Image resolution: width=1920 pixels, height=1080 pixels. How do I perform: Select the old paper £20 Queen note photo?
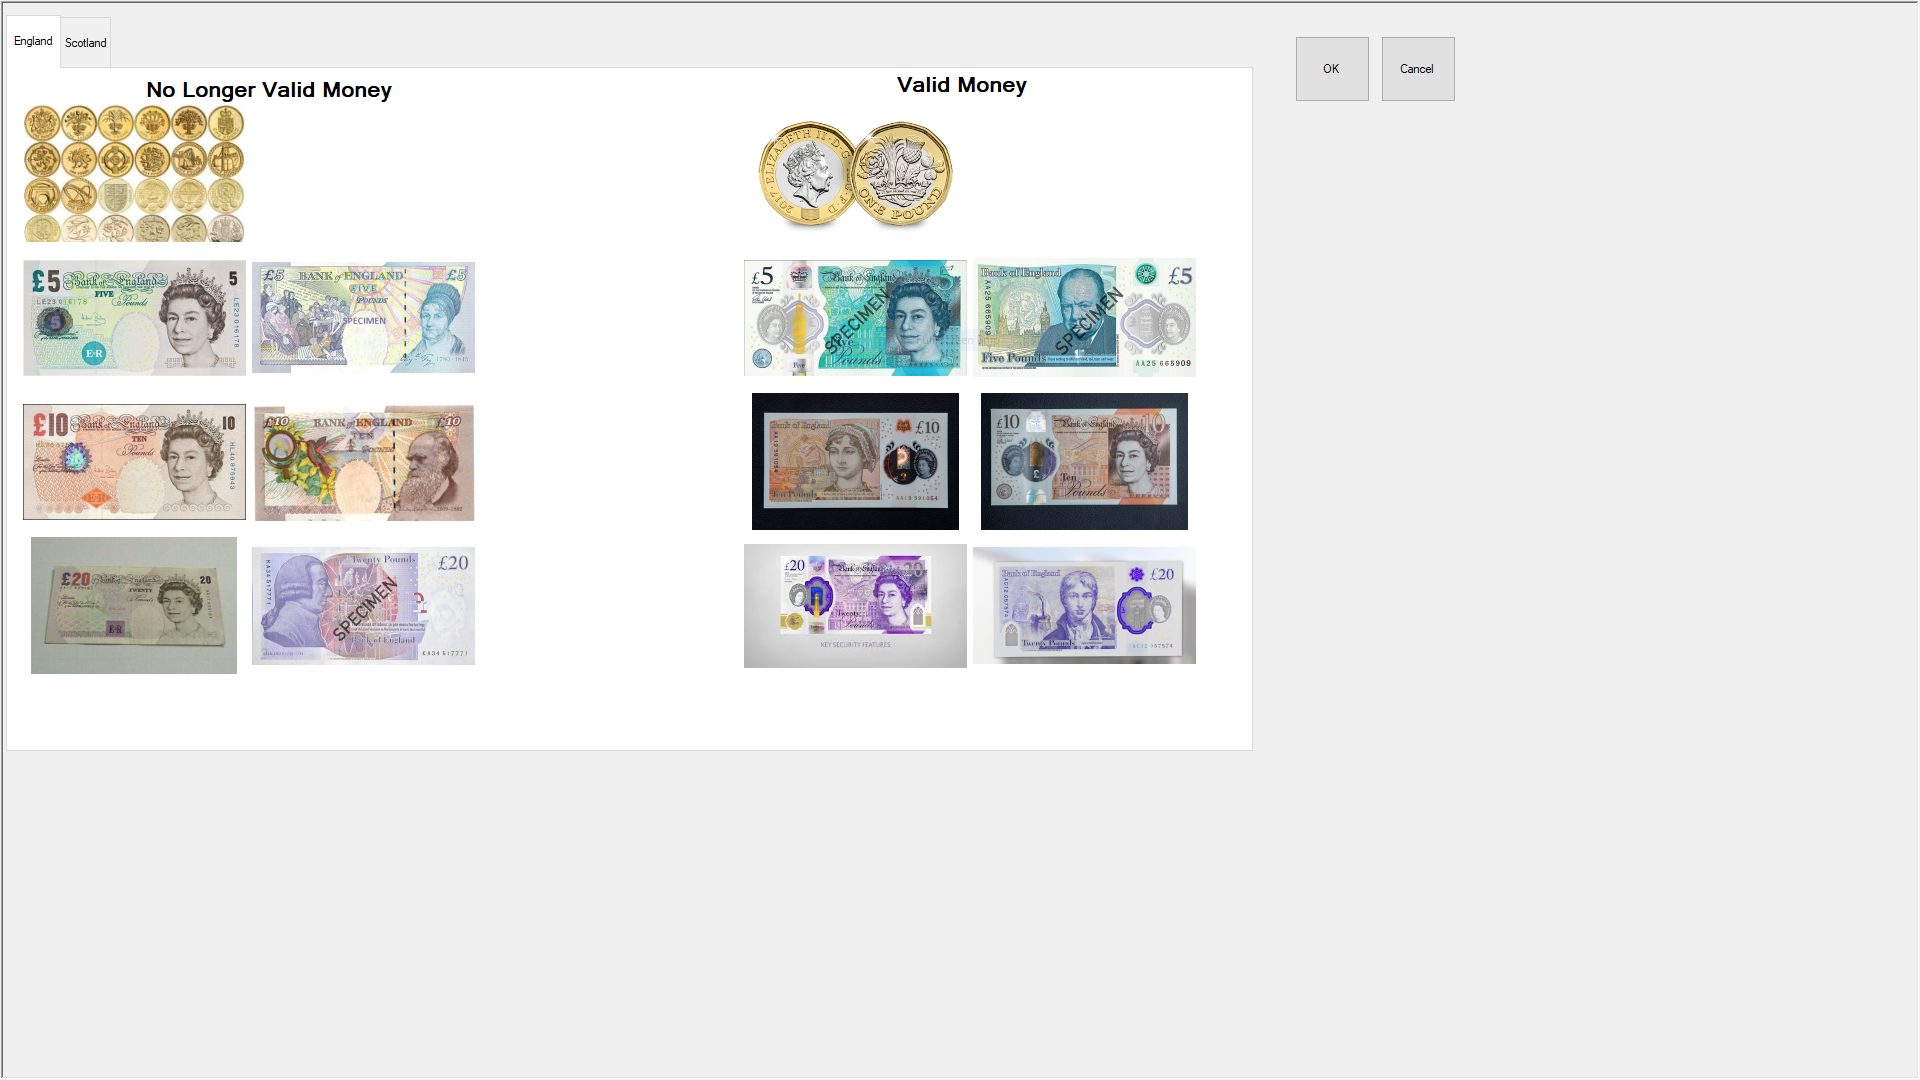[x=134, y=605]
